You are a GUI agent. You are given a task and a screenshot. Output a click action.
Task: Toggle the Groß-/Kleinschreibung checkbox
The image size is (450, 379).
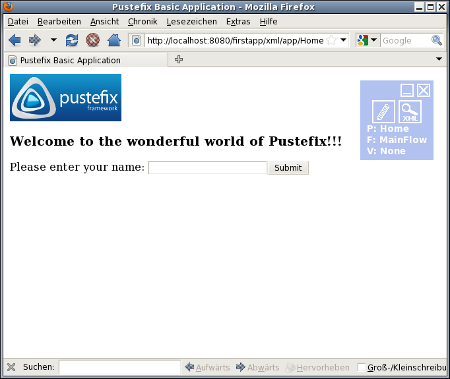361,367
